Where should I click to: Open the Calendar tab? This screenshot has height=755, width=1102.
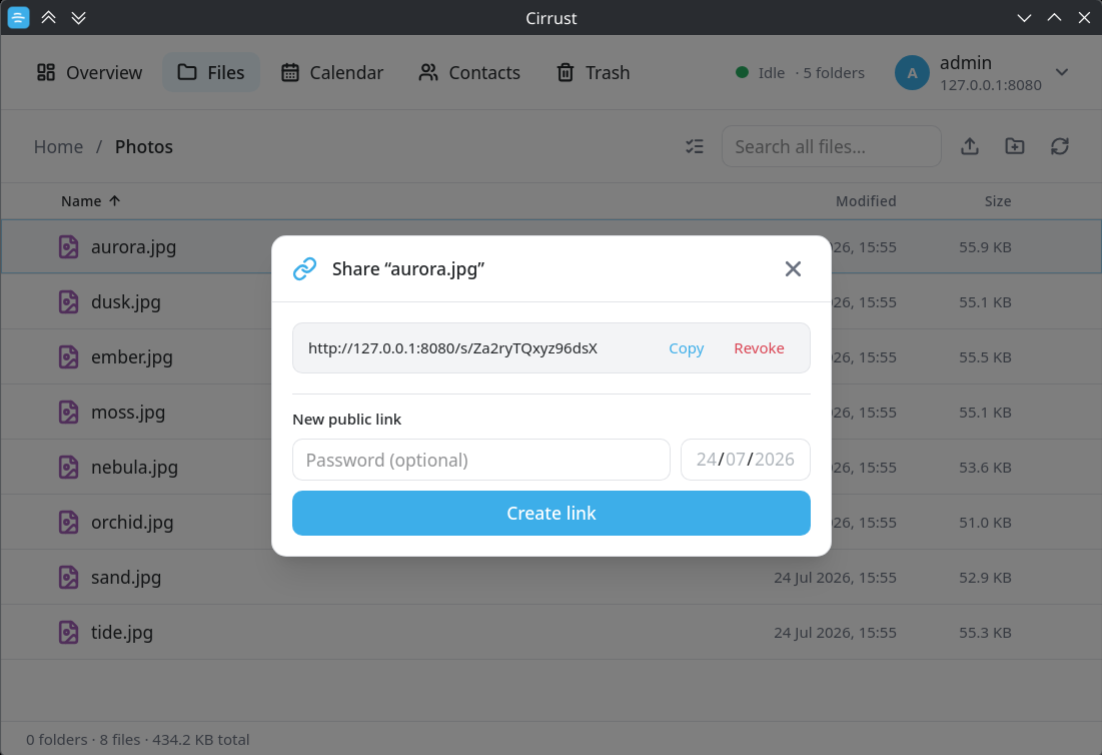332,72
